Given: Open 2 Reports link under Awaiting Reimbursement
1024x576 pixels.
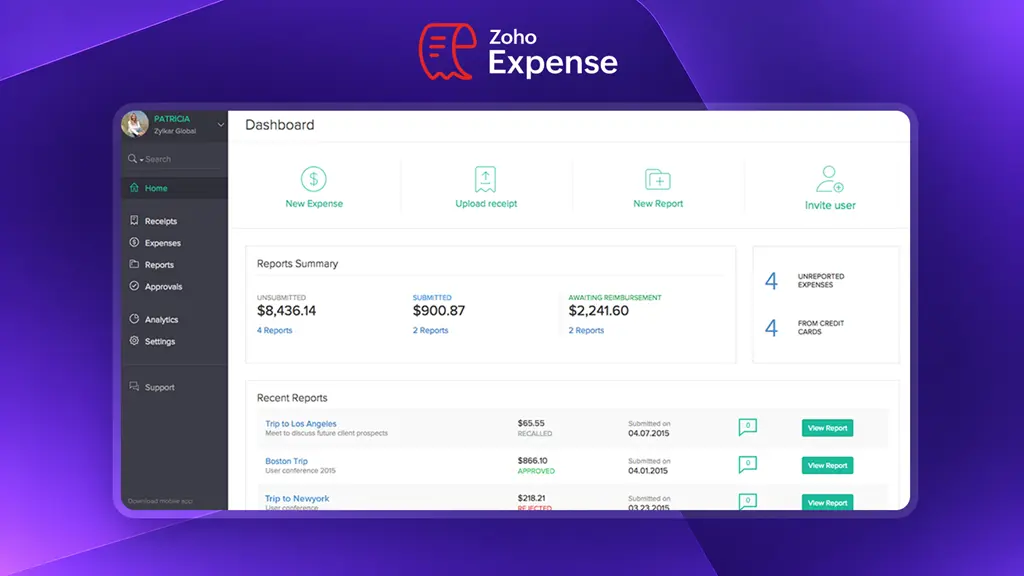Looking at the screenshot, I should (x=586, y=330).
